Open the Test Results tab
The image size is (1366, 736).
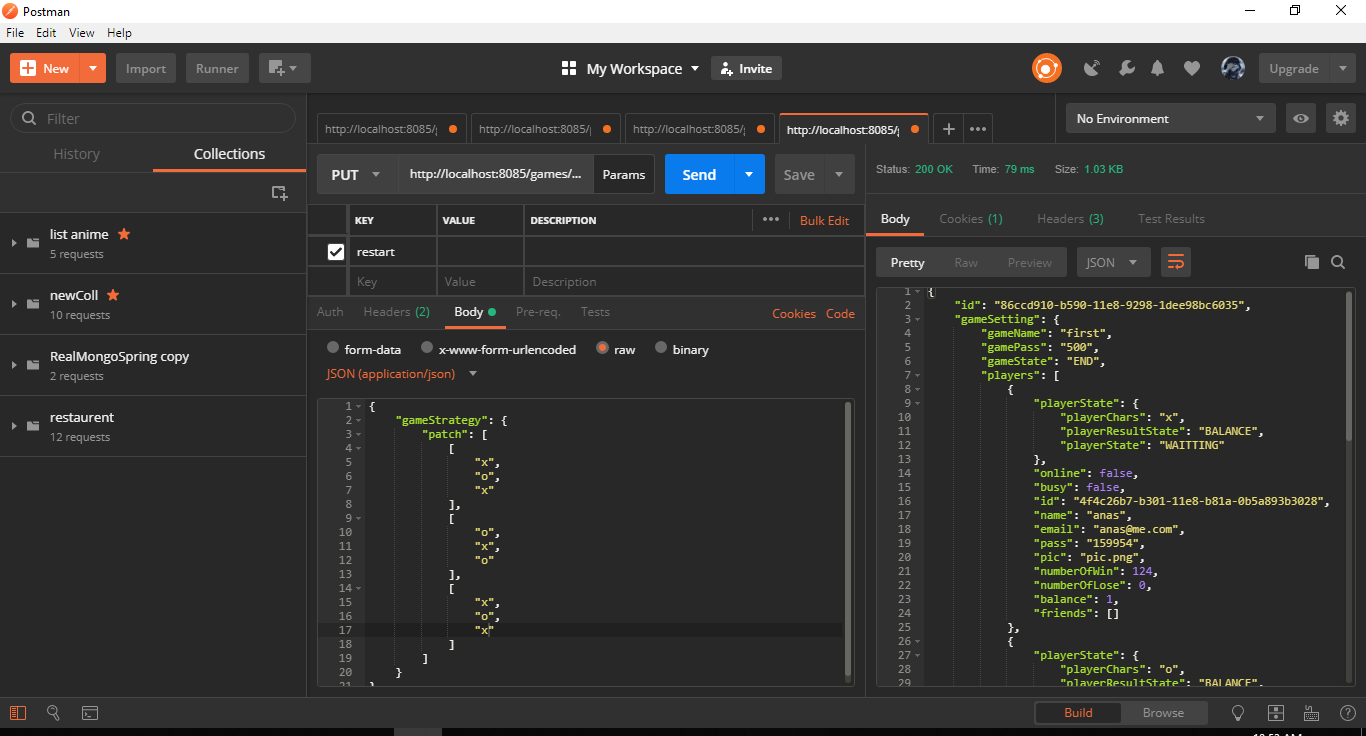pyautogui.click(x=1171, y=218)
